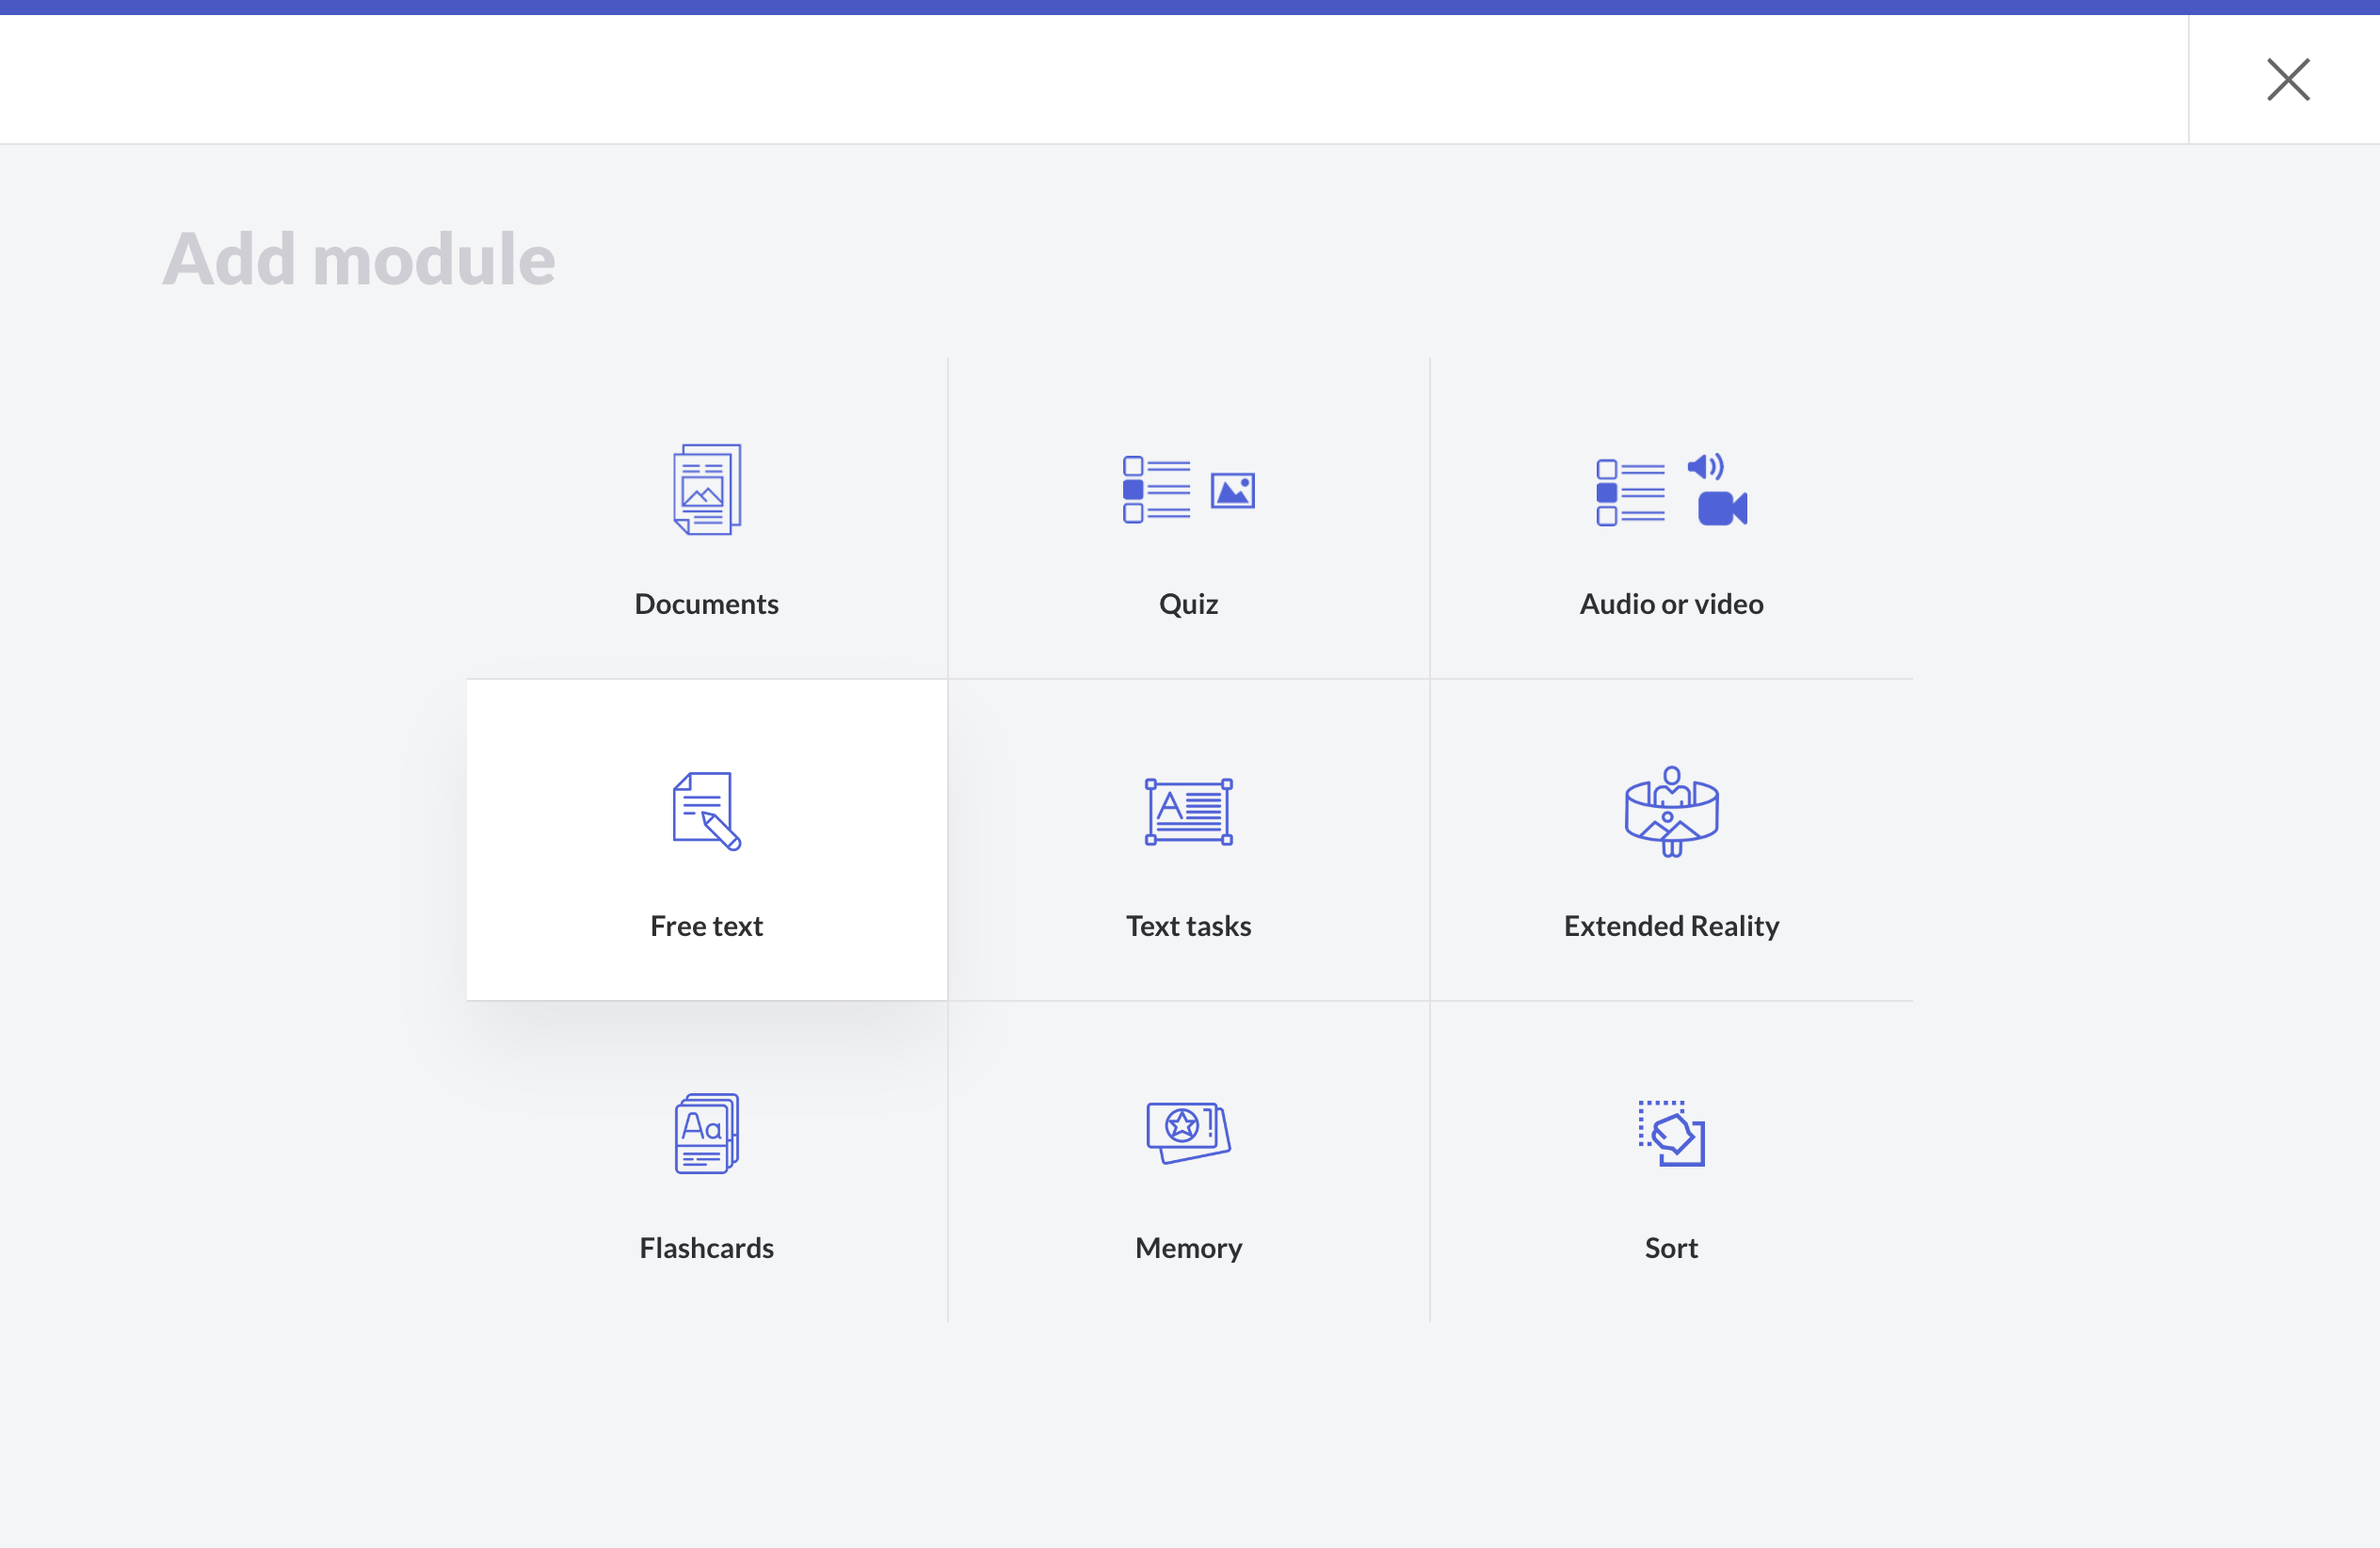Click the Extended Reality label
Screen dimensions: 2380x1548
pos(1671,926)
